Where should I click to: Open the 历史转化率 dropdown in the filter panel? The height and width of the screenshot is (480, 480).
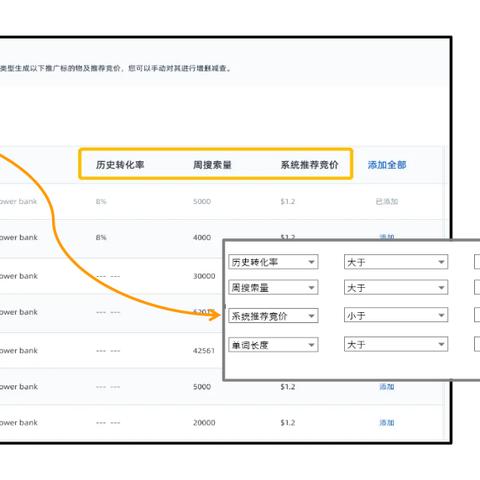pyautogui.click(x=273, y=262)
